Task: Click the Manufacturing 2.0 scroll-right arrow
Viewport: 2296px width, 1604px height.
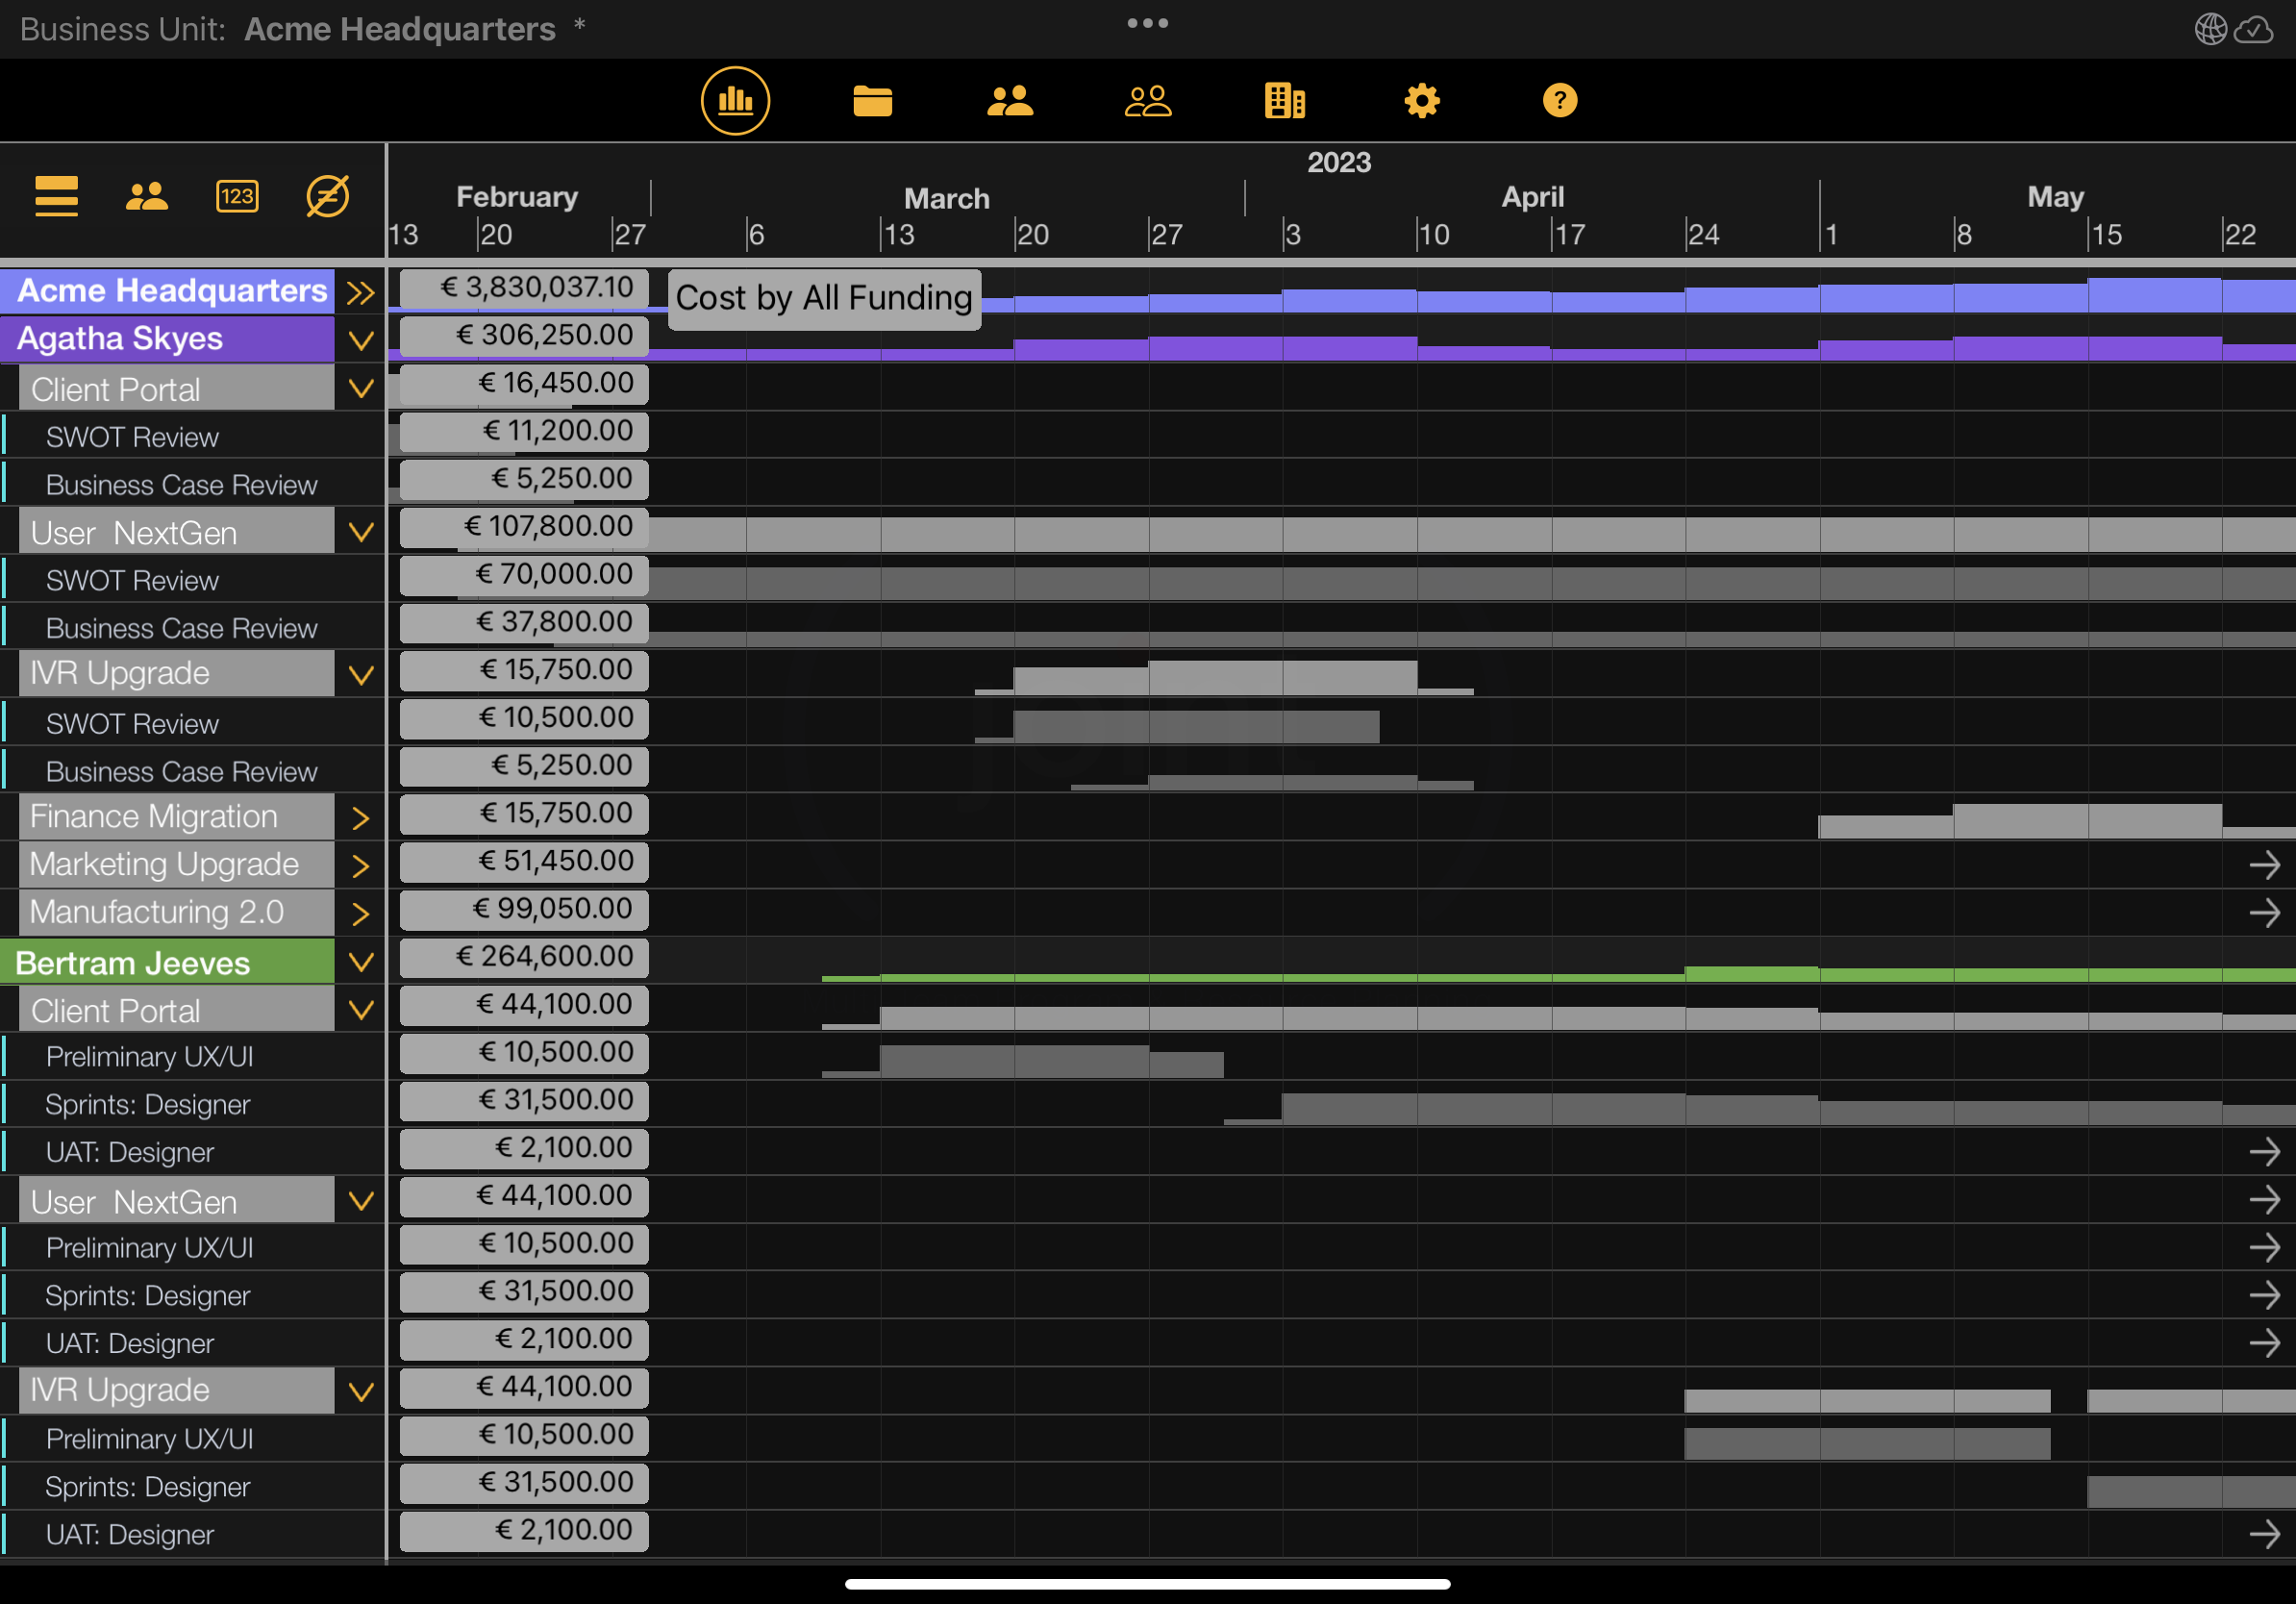Action: pyautogui.click(x=2264, y=912)
